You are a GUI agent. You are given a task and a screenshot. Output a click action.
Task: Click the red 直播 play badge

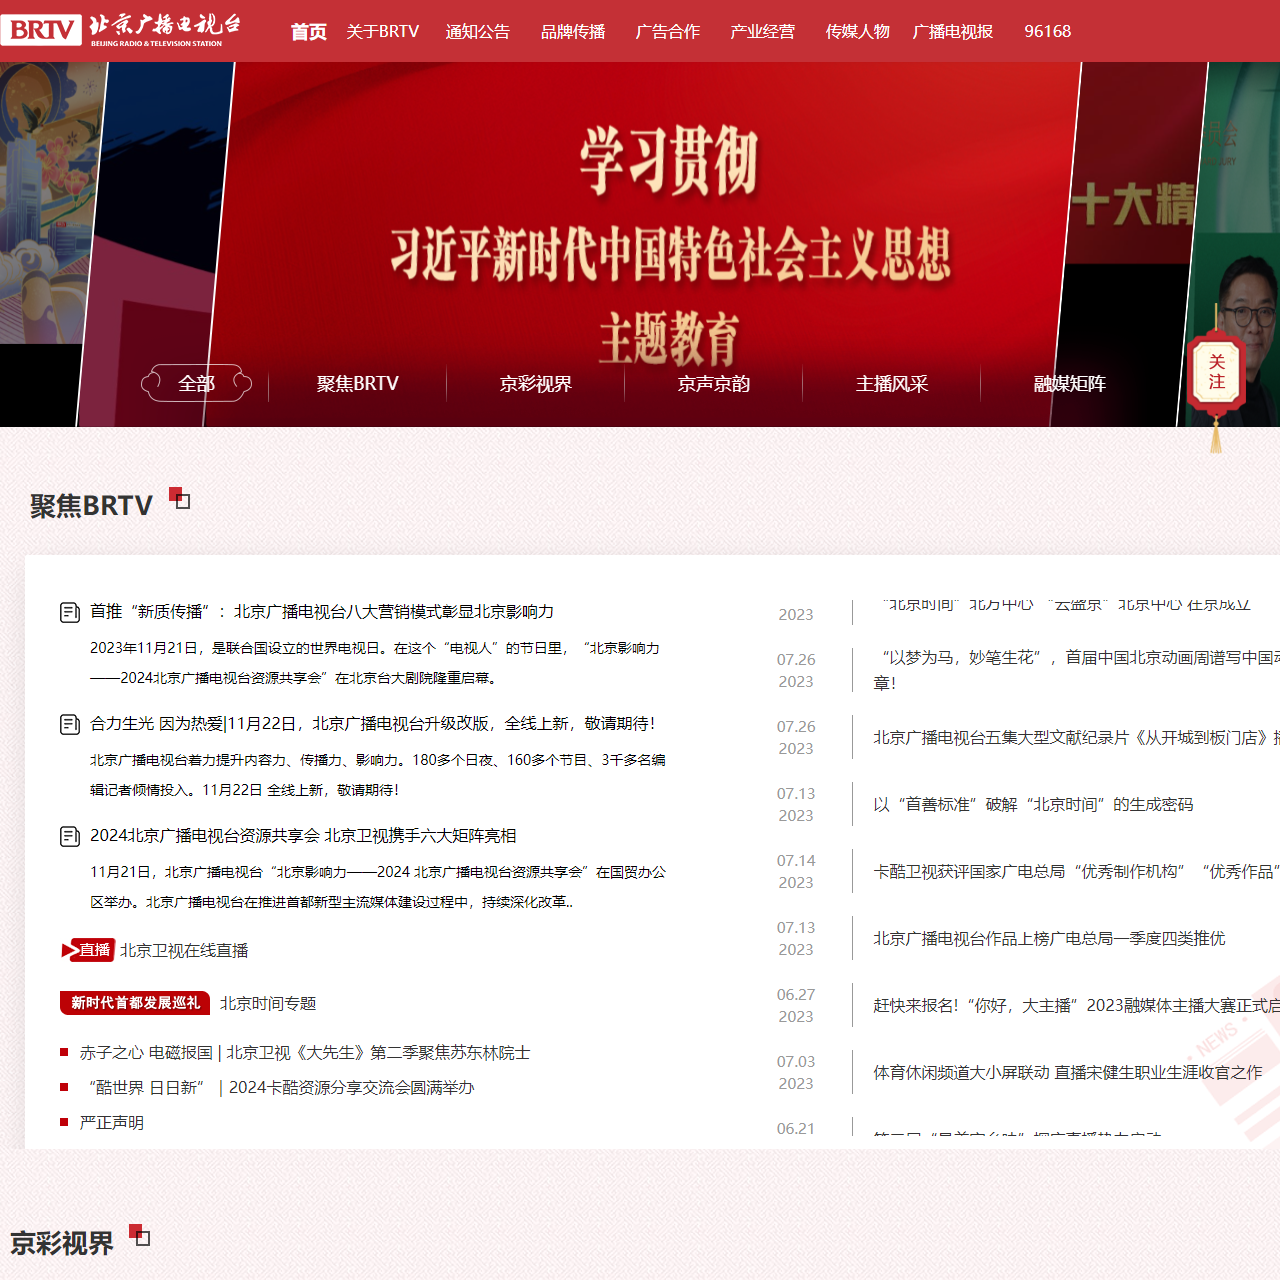(88, 950)
